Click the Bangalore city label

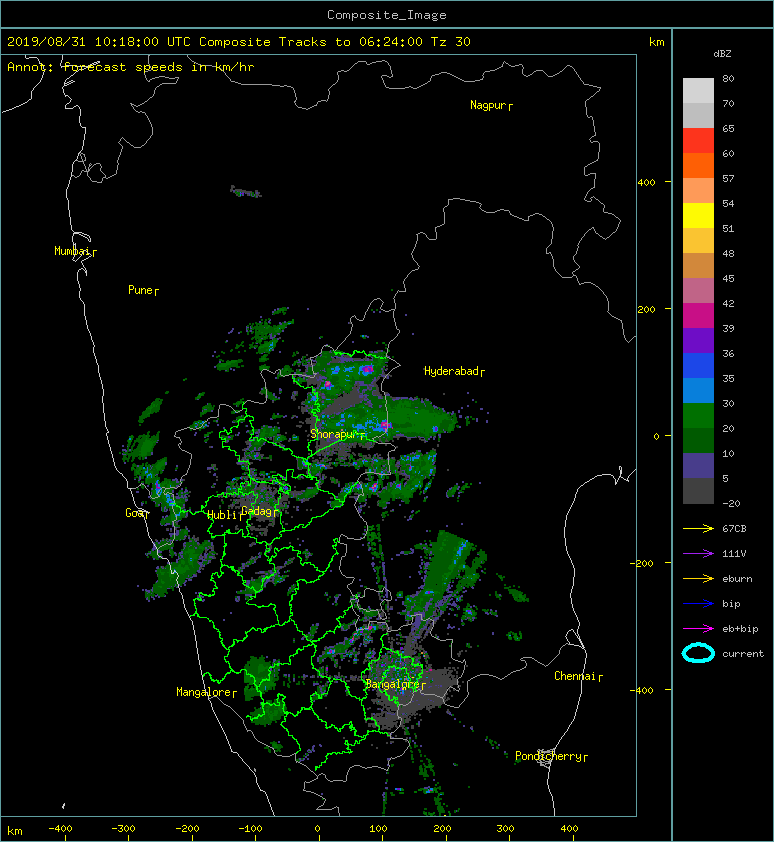pos(395,684)
